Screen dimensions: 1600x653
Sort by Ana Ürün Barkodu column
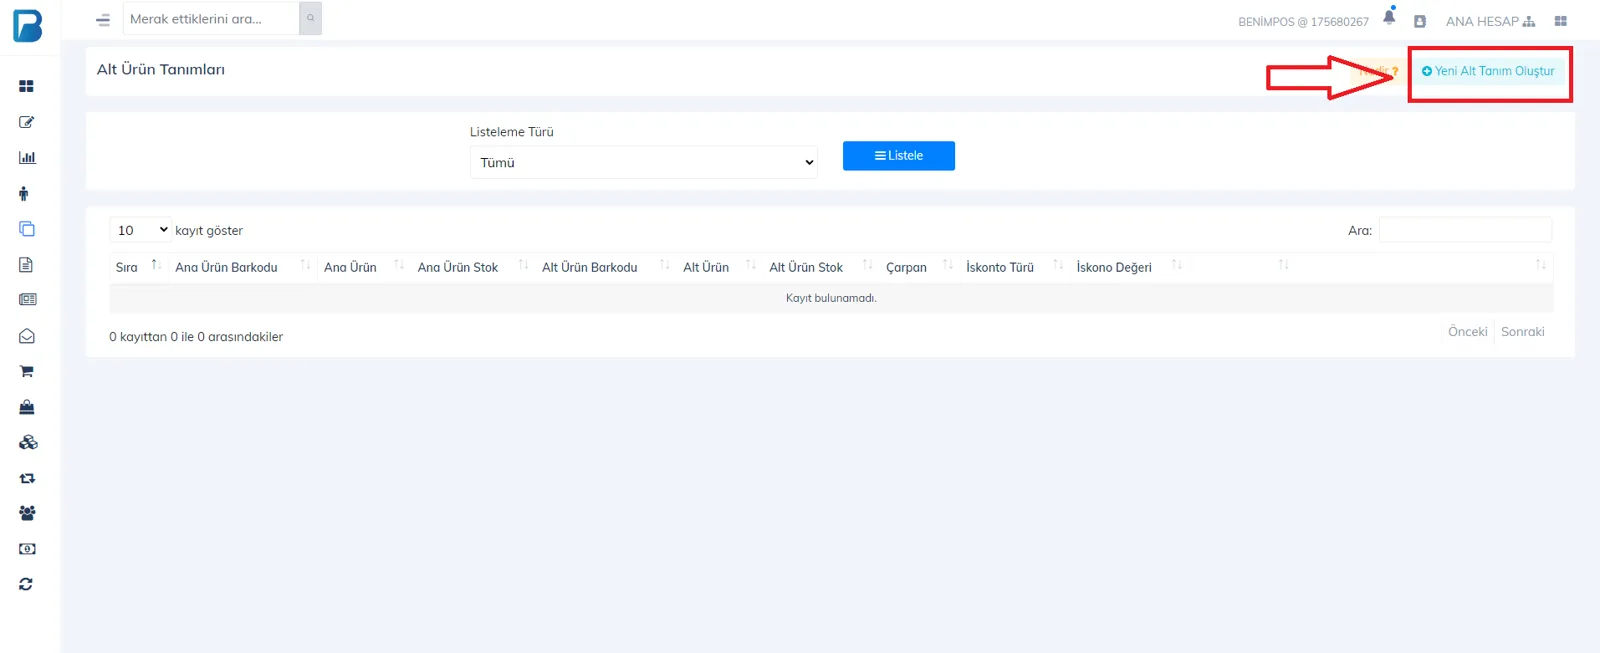coord(243,267)
